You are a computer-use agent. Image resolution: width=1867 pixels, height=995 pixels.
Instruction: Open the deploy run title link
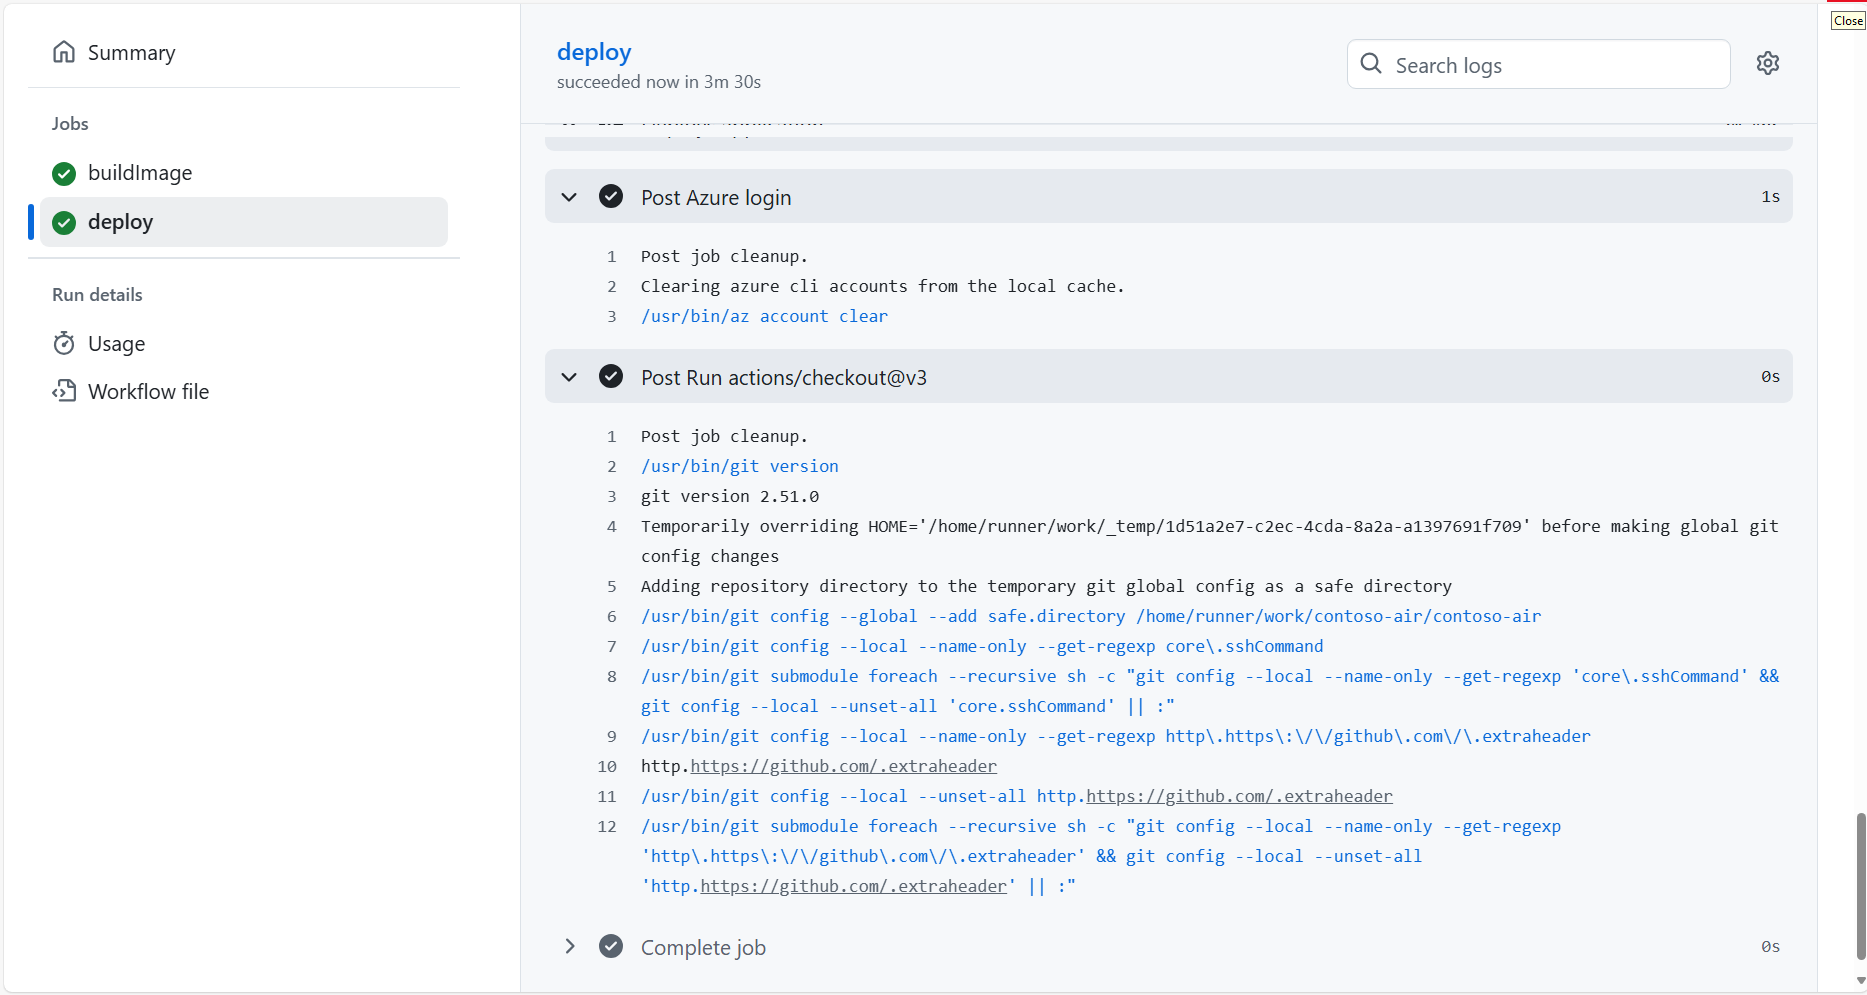pos(594,51)
